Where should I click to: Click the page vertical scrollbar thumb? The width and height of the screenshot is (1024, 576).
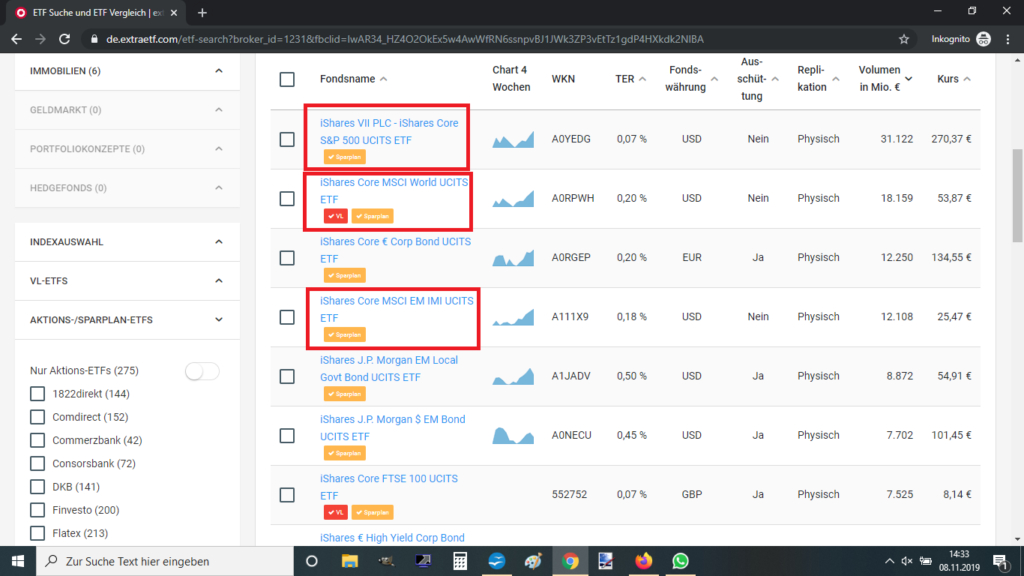coord(1017,196)
